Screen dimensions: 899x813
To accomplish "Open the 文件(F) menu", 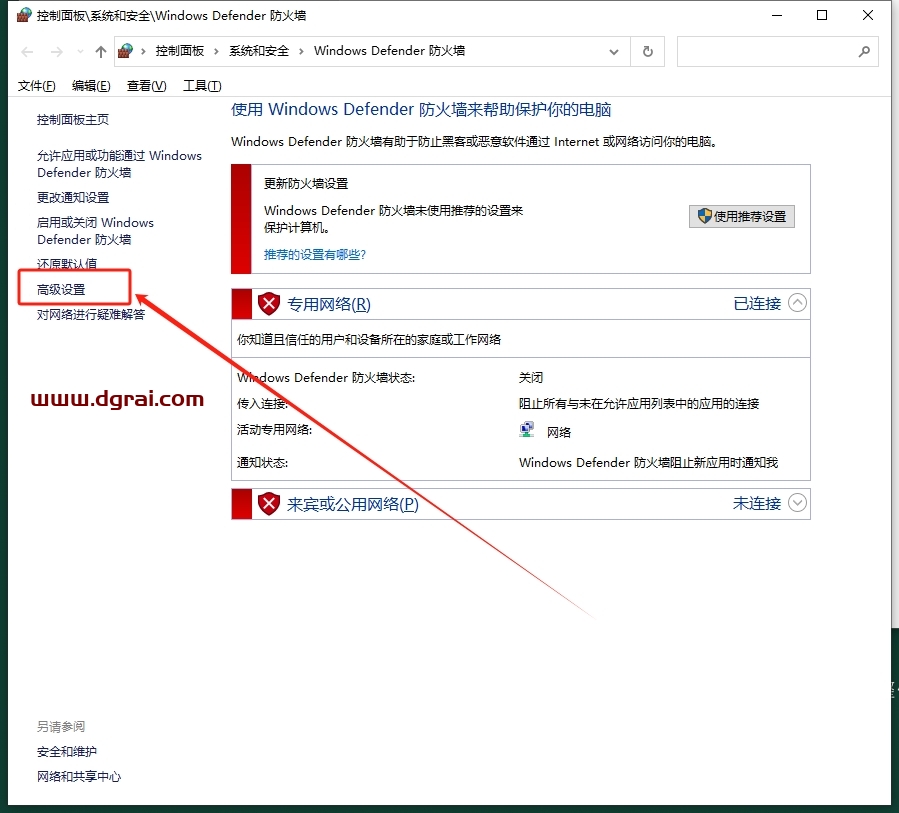I will 37,86.
